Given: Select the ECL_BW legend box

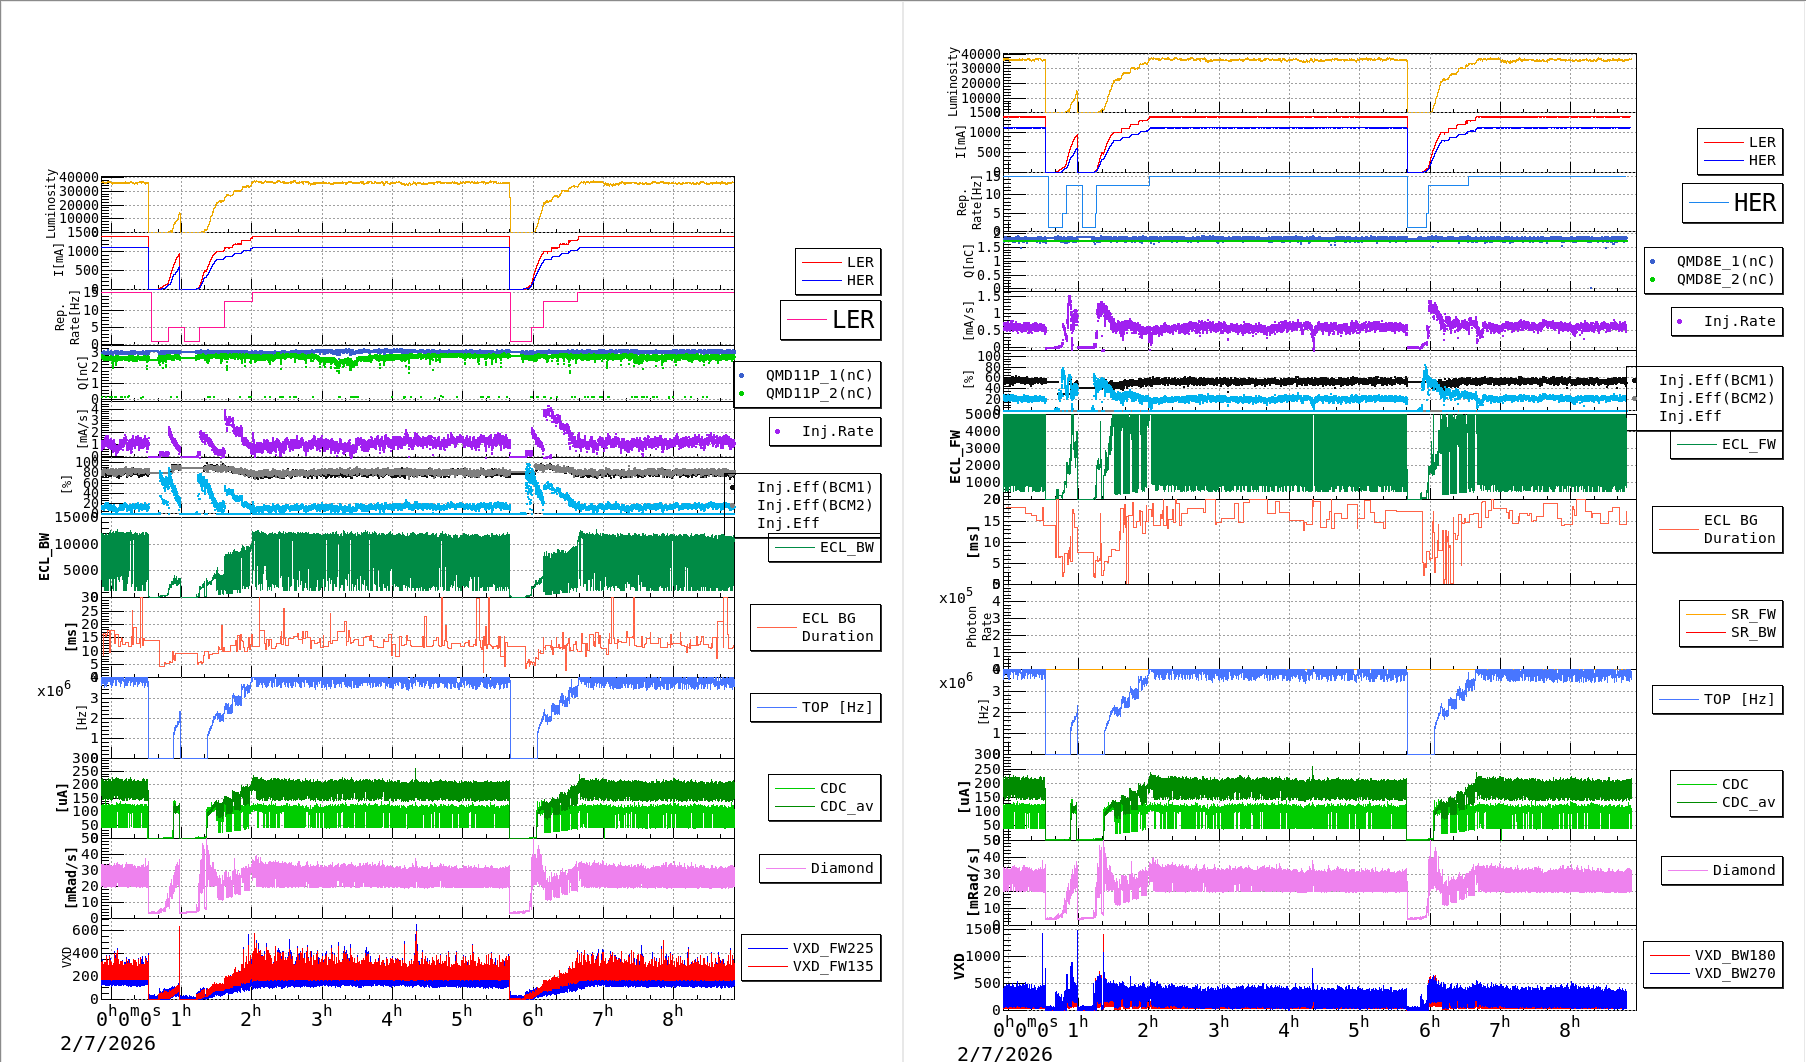Looking at the screenshot, I should [825, 547].
